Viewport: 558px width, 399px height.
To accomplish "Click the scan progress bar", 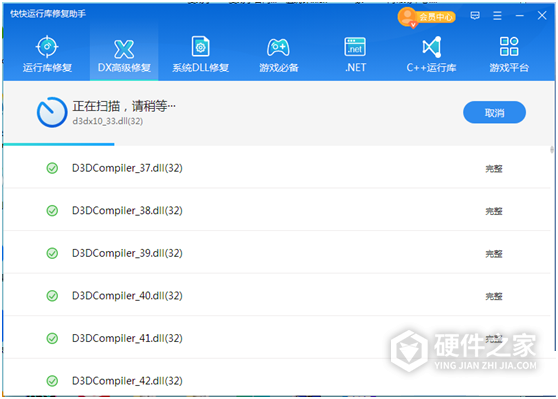I will pos(59,144).
